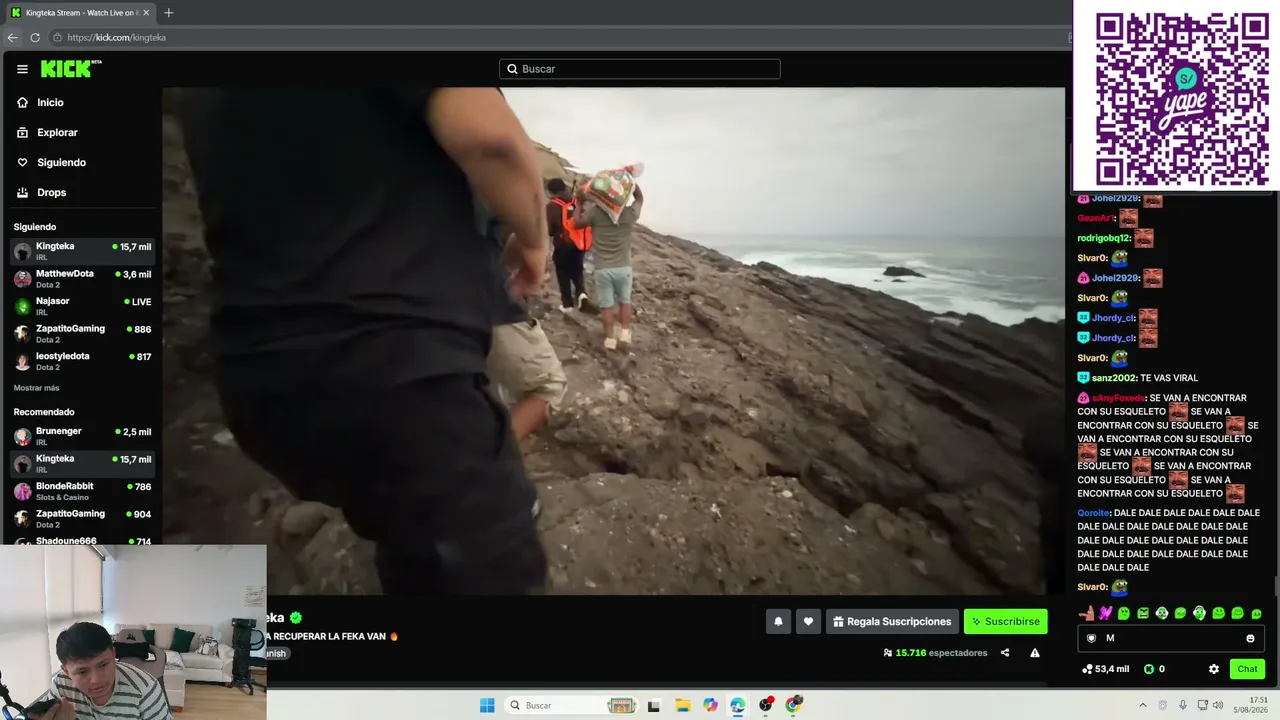Select the Kingteka Stream browser tab
Viewport: 1280px width, 720px height.
click(80, 13)
